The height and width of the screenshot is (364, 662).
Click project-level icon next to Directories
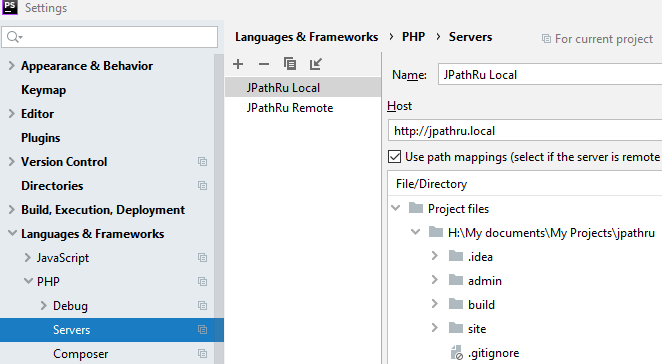pyautogui.click(x=203, y=186)
